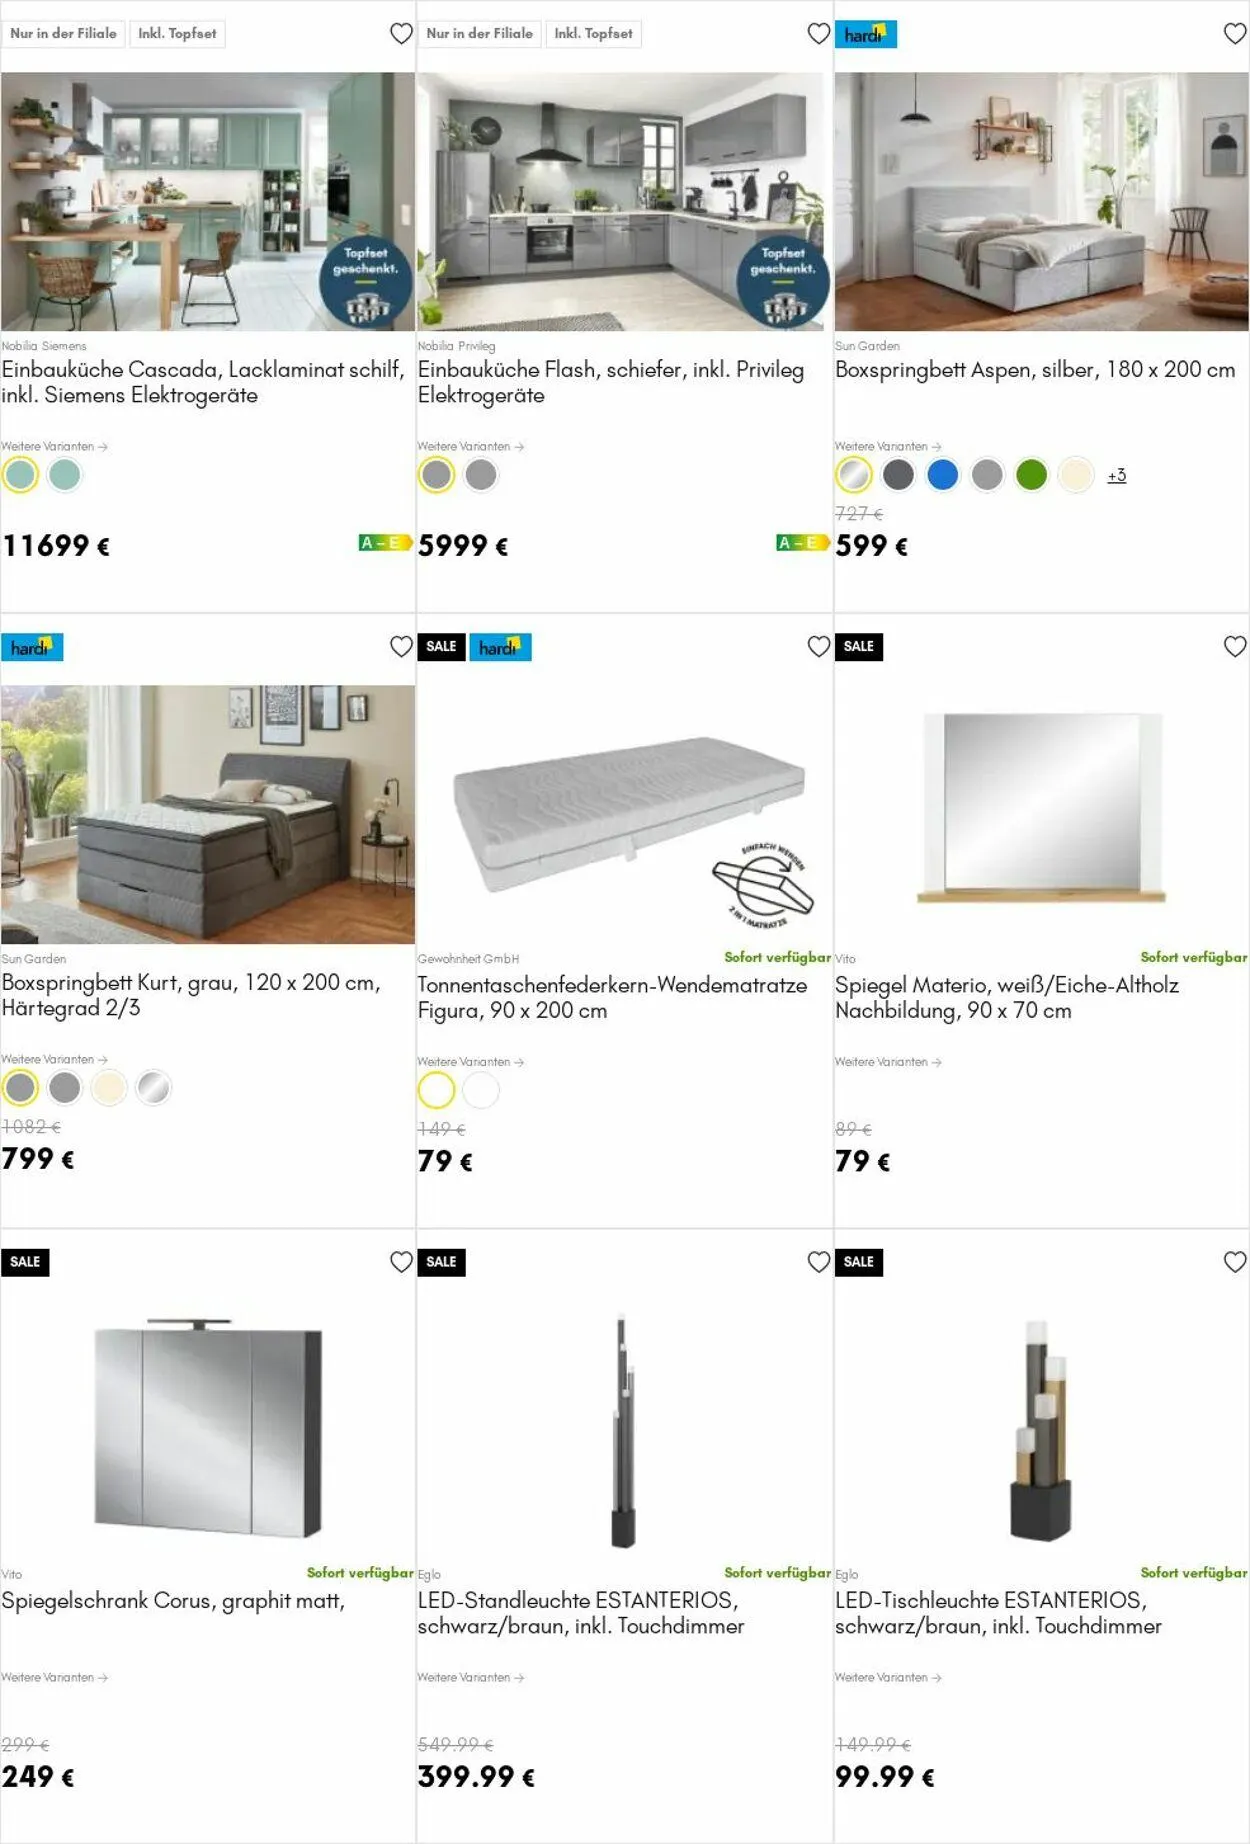Expand +3 more colors for Boxspringbett Aspen
Viewport: 1250px width, 1844px height.
pyautogui.click(x=1117, y=476)
